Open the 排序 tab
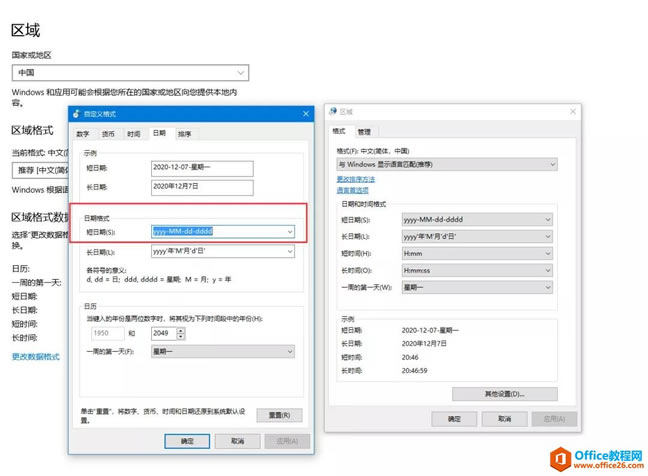Image resolution: width=648 pixels, height=476 pixels. [x=184, y=134]
